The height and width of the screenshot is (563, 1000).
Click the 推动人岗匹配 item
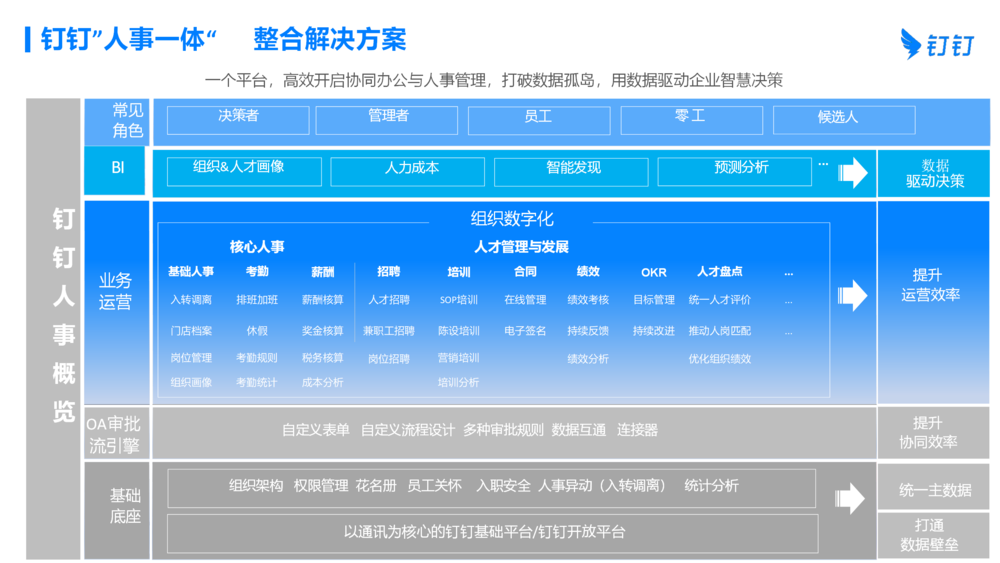(x=719, y=331)
